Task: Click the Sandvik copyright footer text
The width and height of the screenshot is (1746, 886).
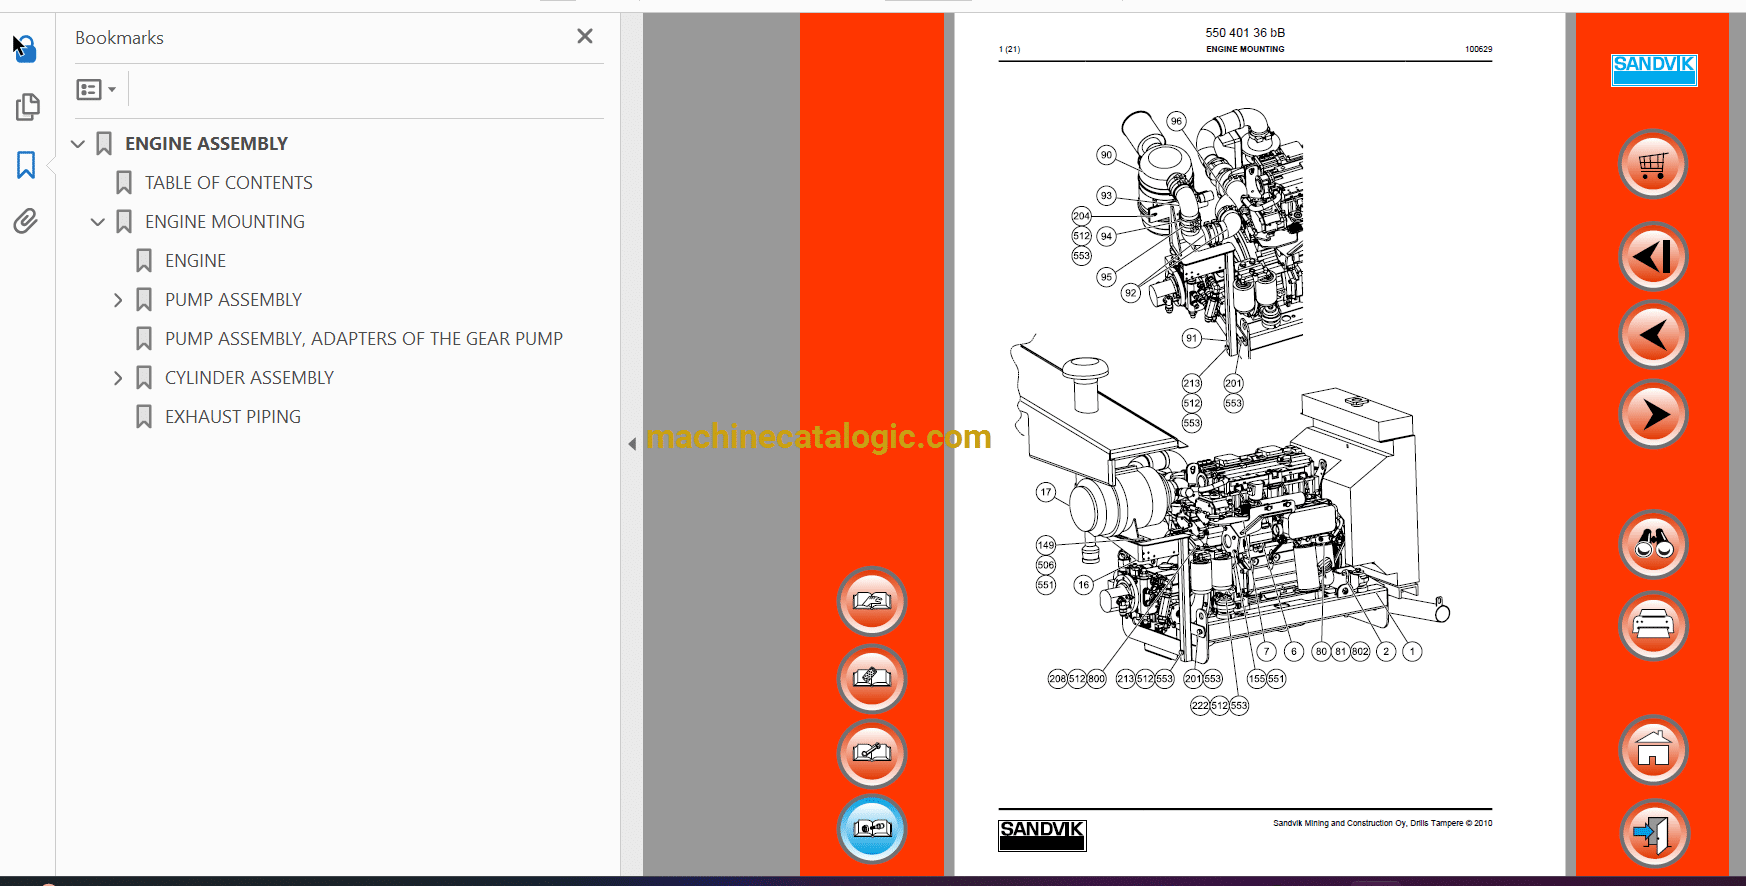Action: [x=1382, y=824]
